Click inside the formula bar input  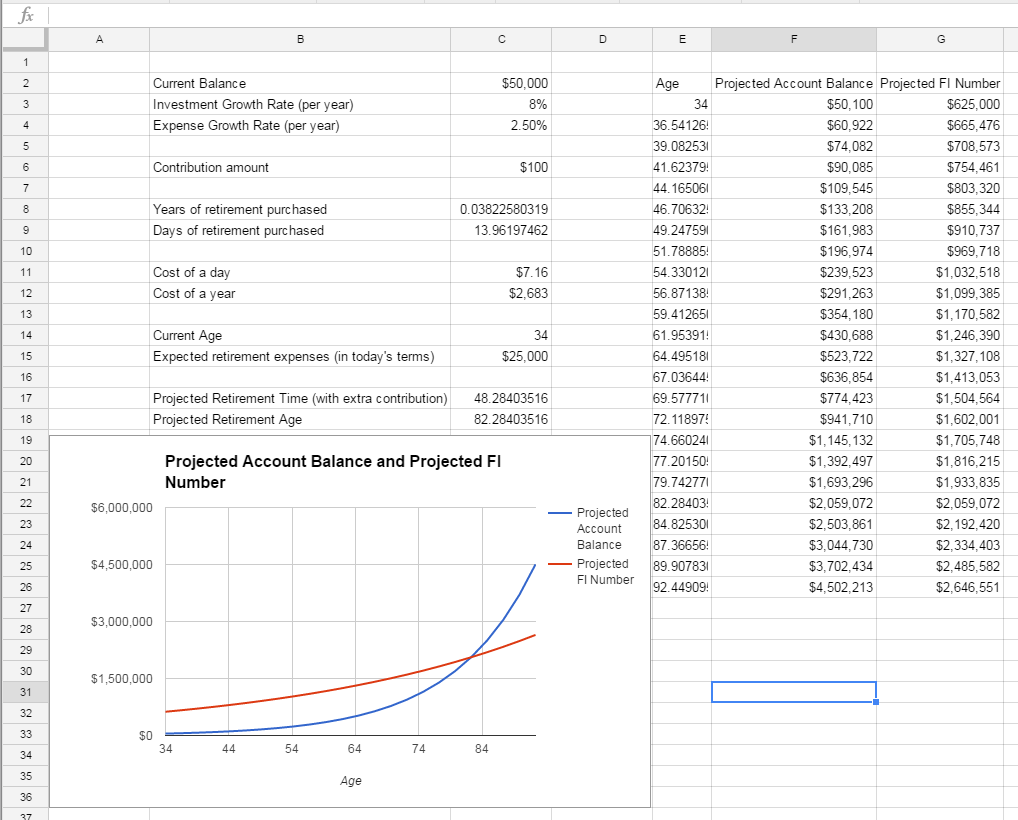500,14
